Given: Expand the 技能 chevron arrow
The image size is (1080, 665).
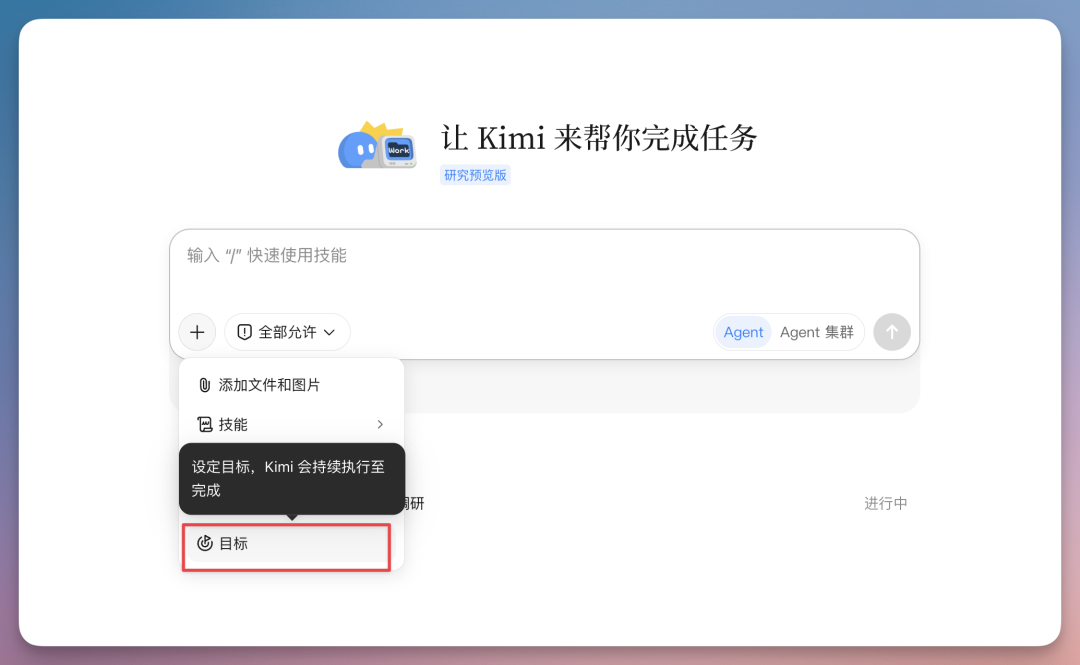Looking at the screenshot, I should click(380, 424).
